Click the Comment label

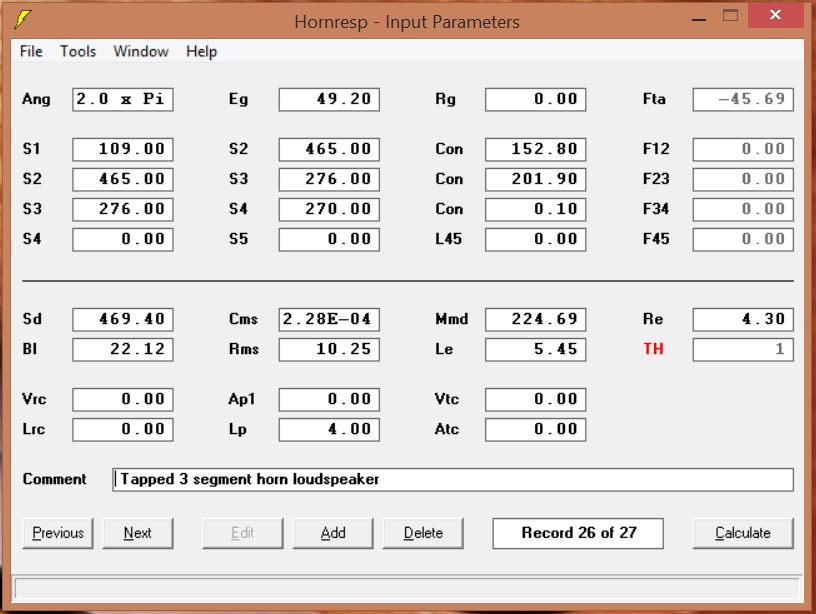[54, 479]
